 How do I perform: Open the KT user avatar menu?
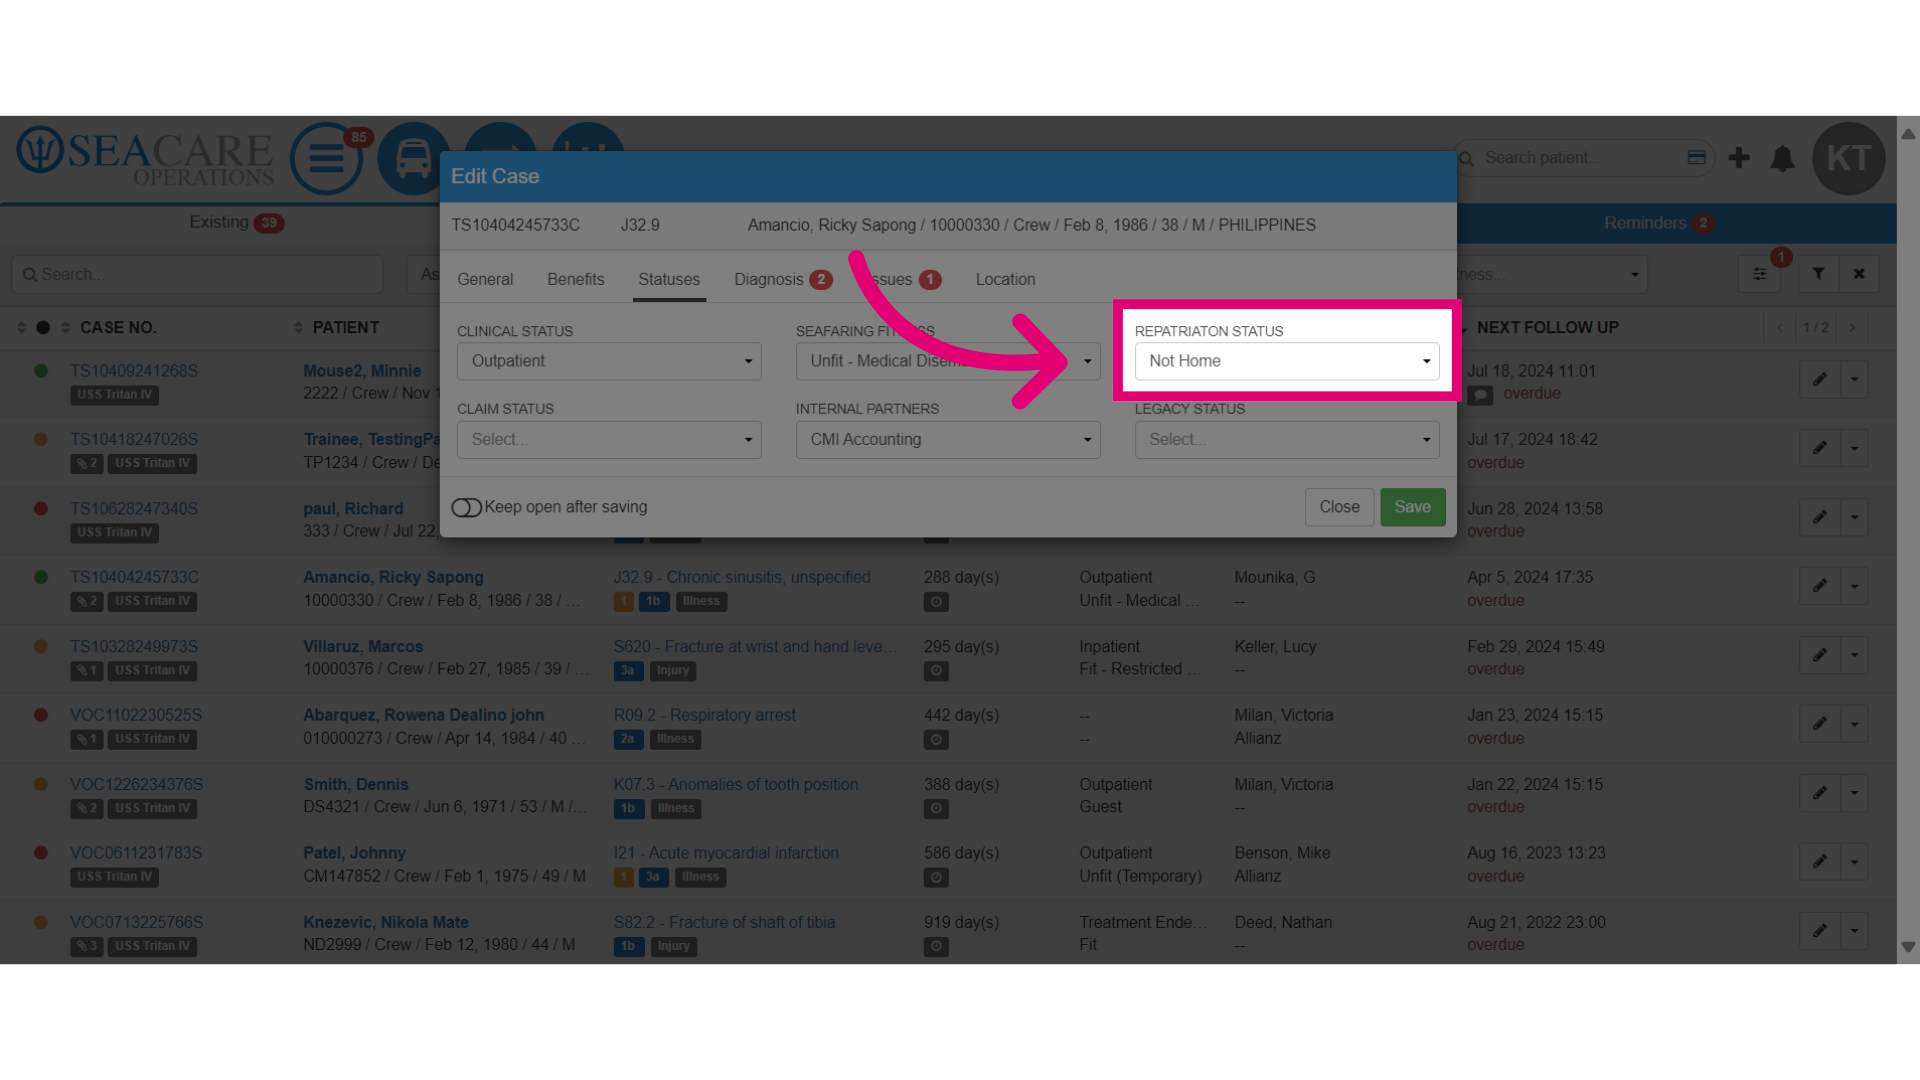point(1848,158)
